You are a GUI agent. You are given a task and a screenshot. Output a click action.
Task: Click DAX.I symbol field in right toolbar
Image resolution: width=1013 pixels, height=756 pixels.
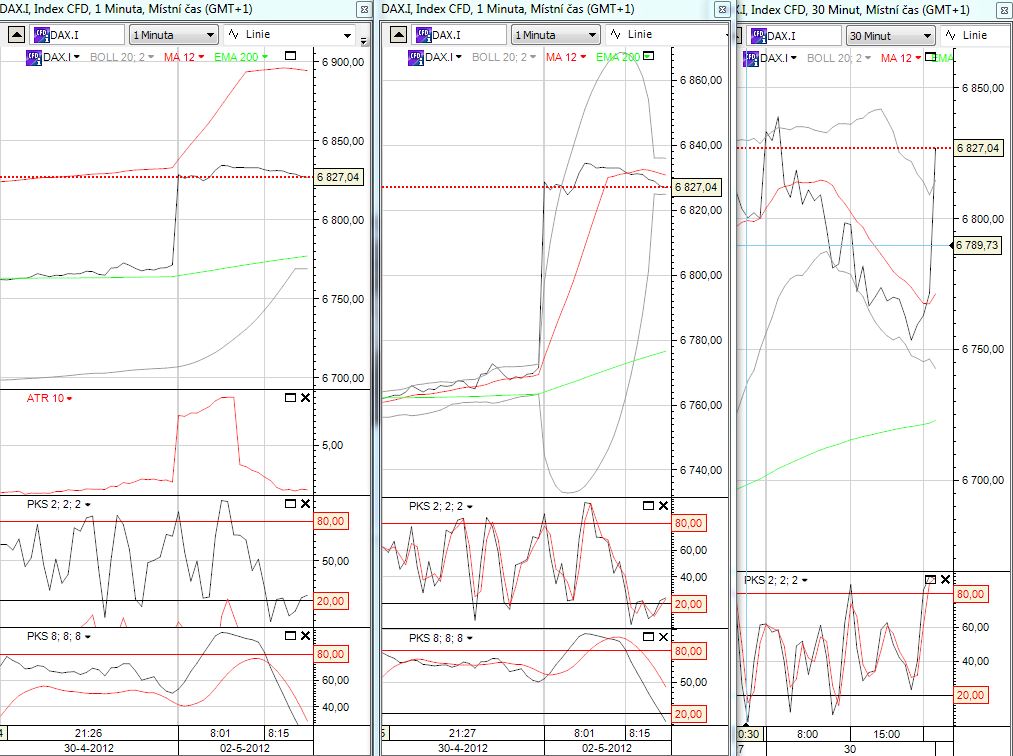[x=794, y=36]
